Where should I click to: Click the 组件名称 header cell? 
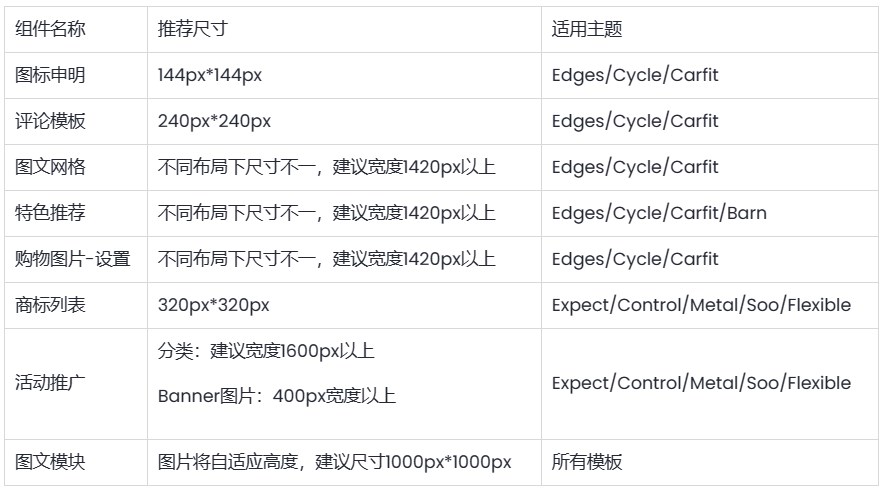click(x=51, y=29)
